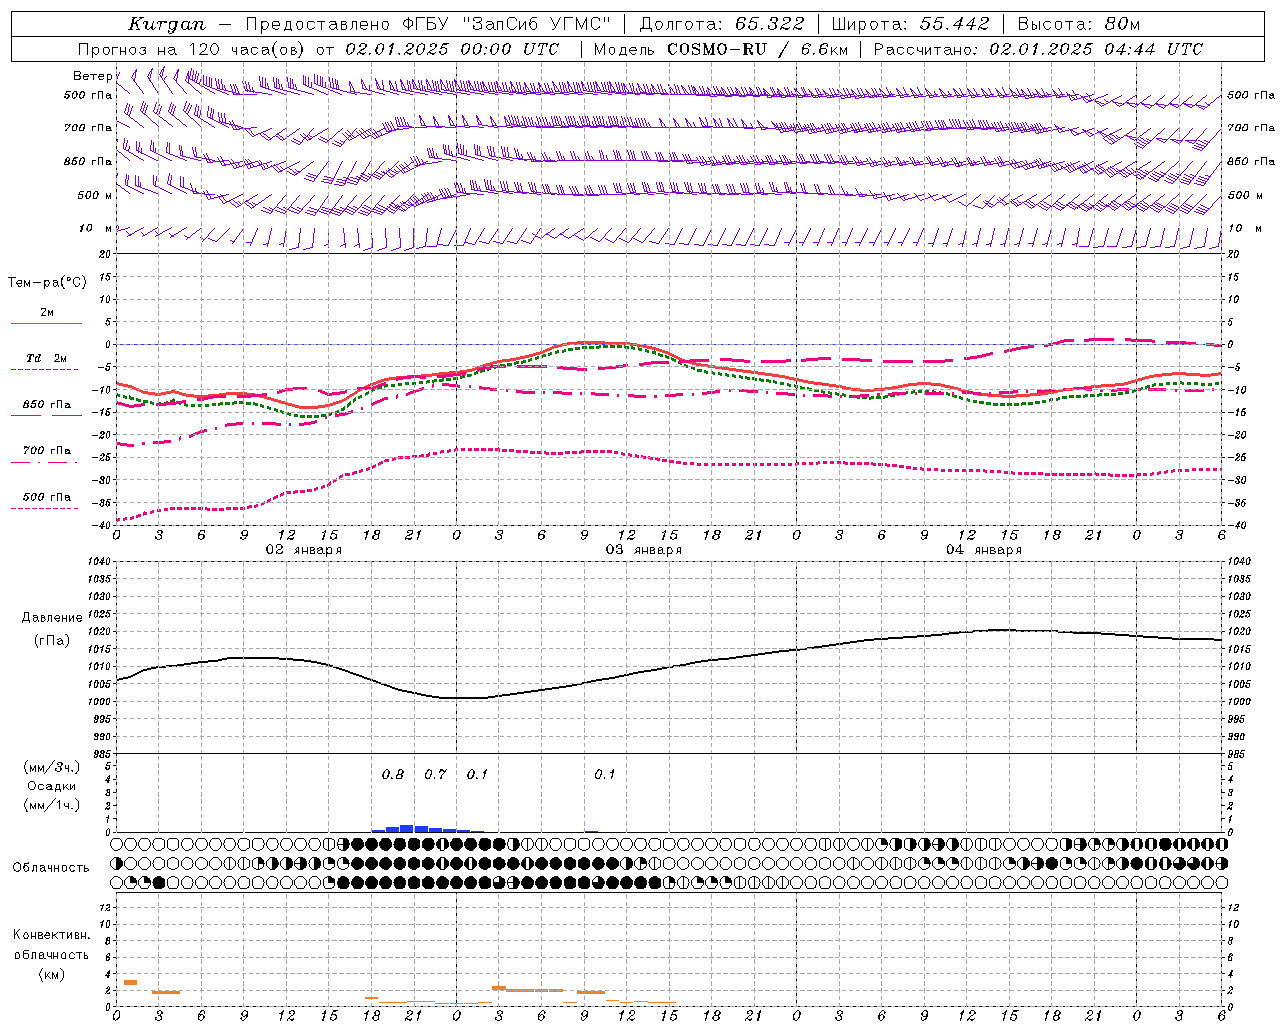Click the orange convective bar at 3 km height
This screenshot has height=1024, width=1280.
(130, 982)
